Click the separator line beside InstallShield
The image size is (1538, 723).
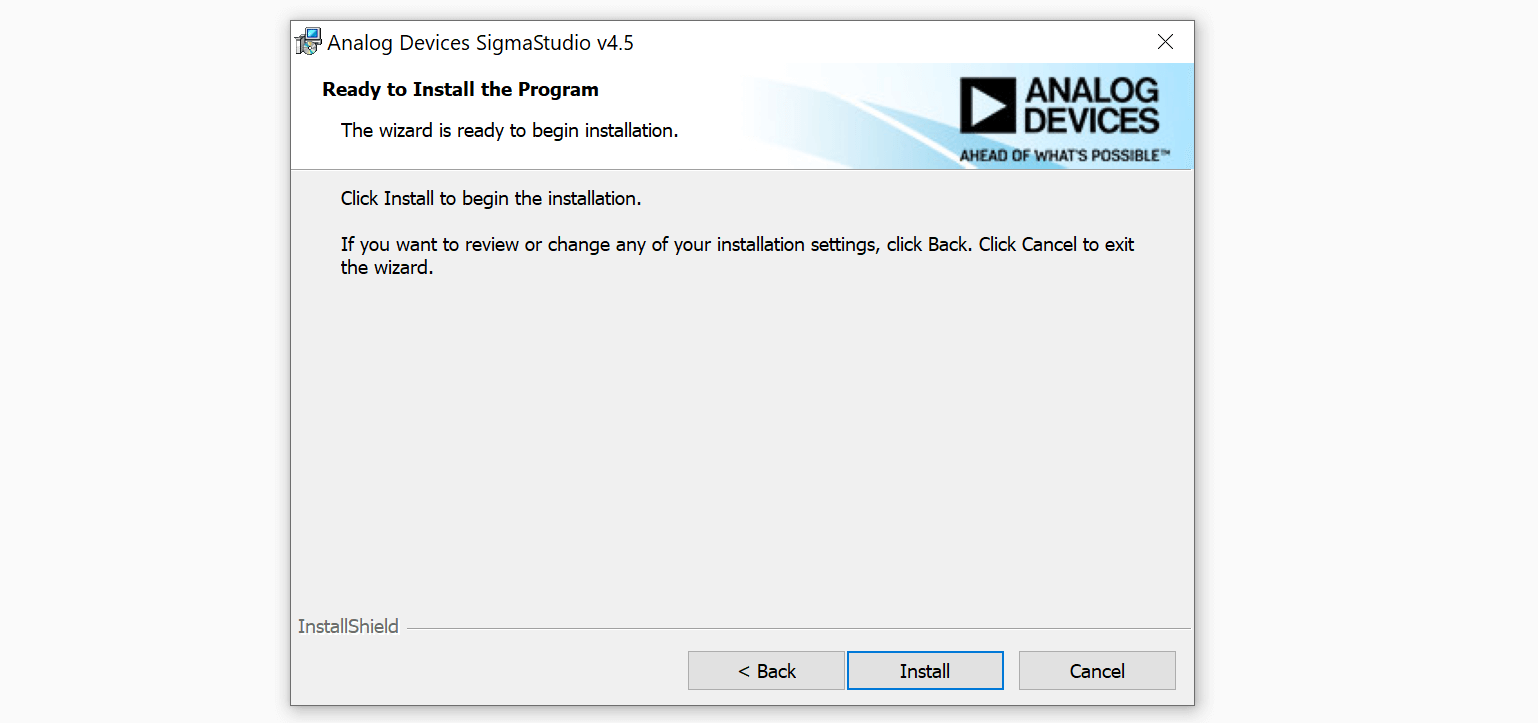point(798,629)
